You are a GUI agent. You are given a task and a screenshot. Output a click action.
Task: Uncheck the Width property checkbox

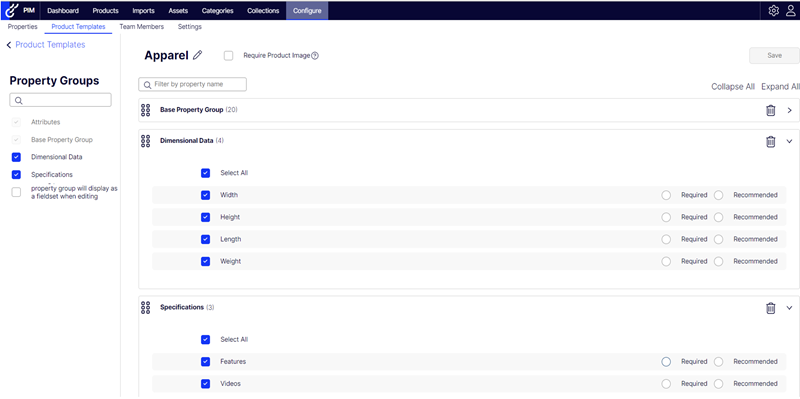[205, 195]
